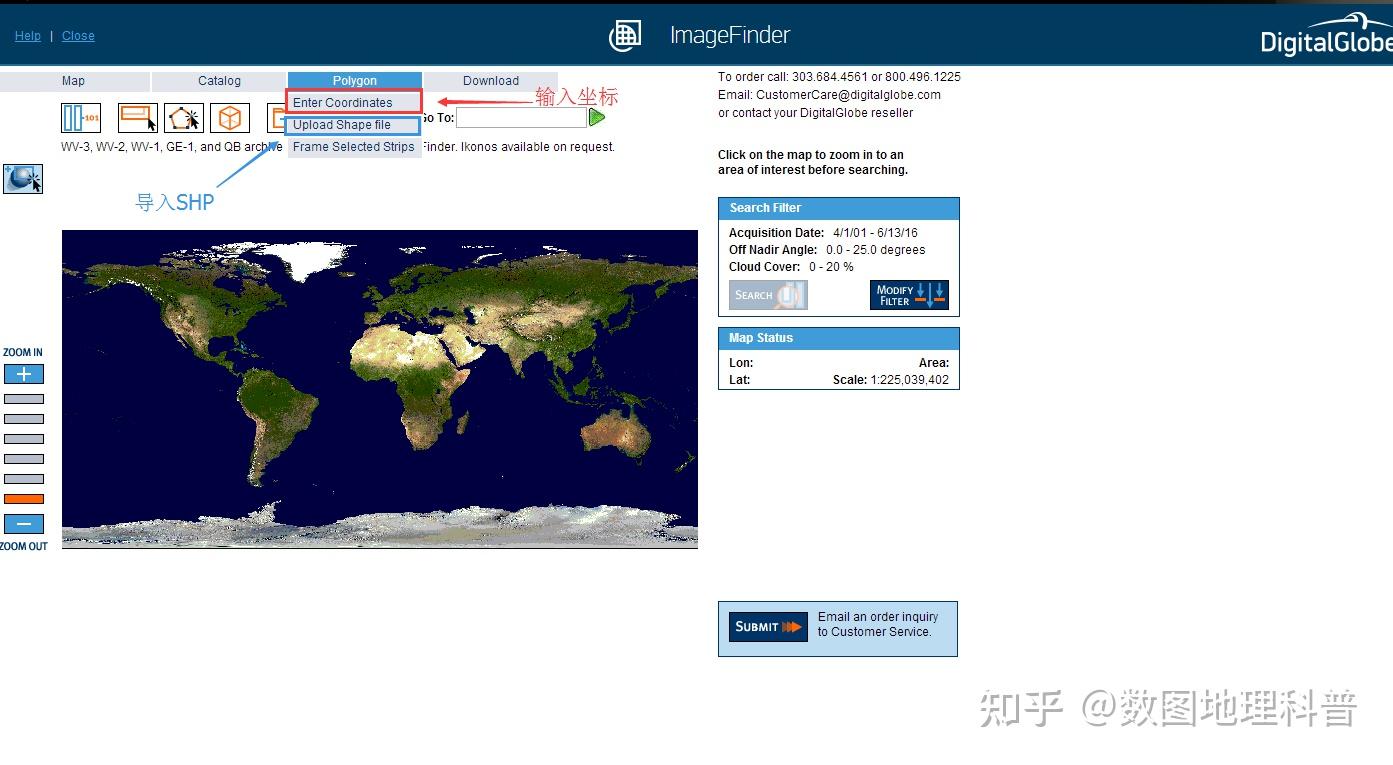Select the polygon drawing tool
Viewport: 1393px width, 765px height.
click(184, 117)
